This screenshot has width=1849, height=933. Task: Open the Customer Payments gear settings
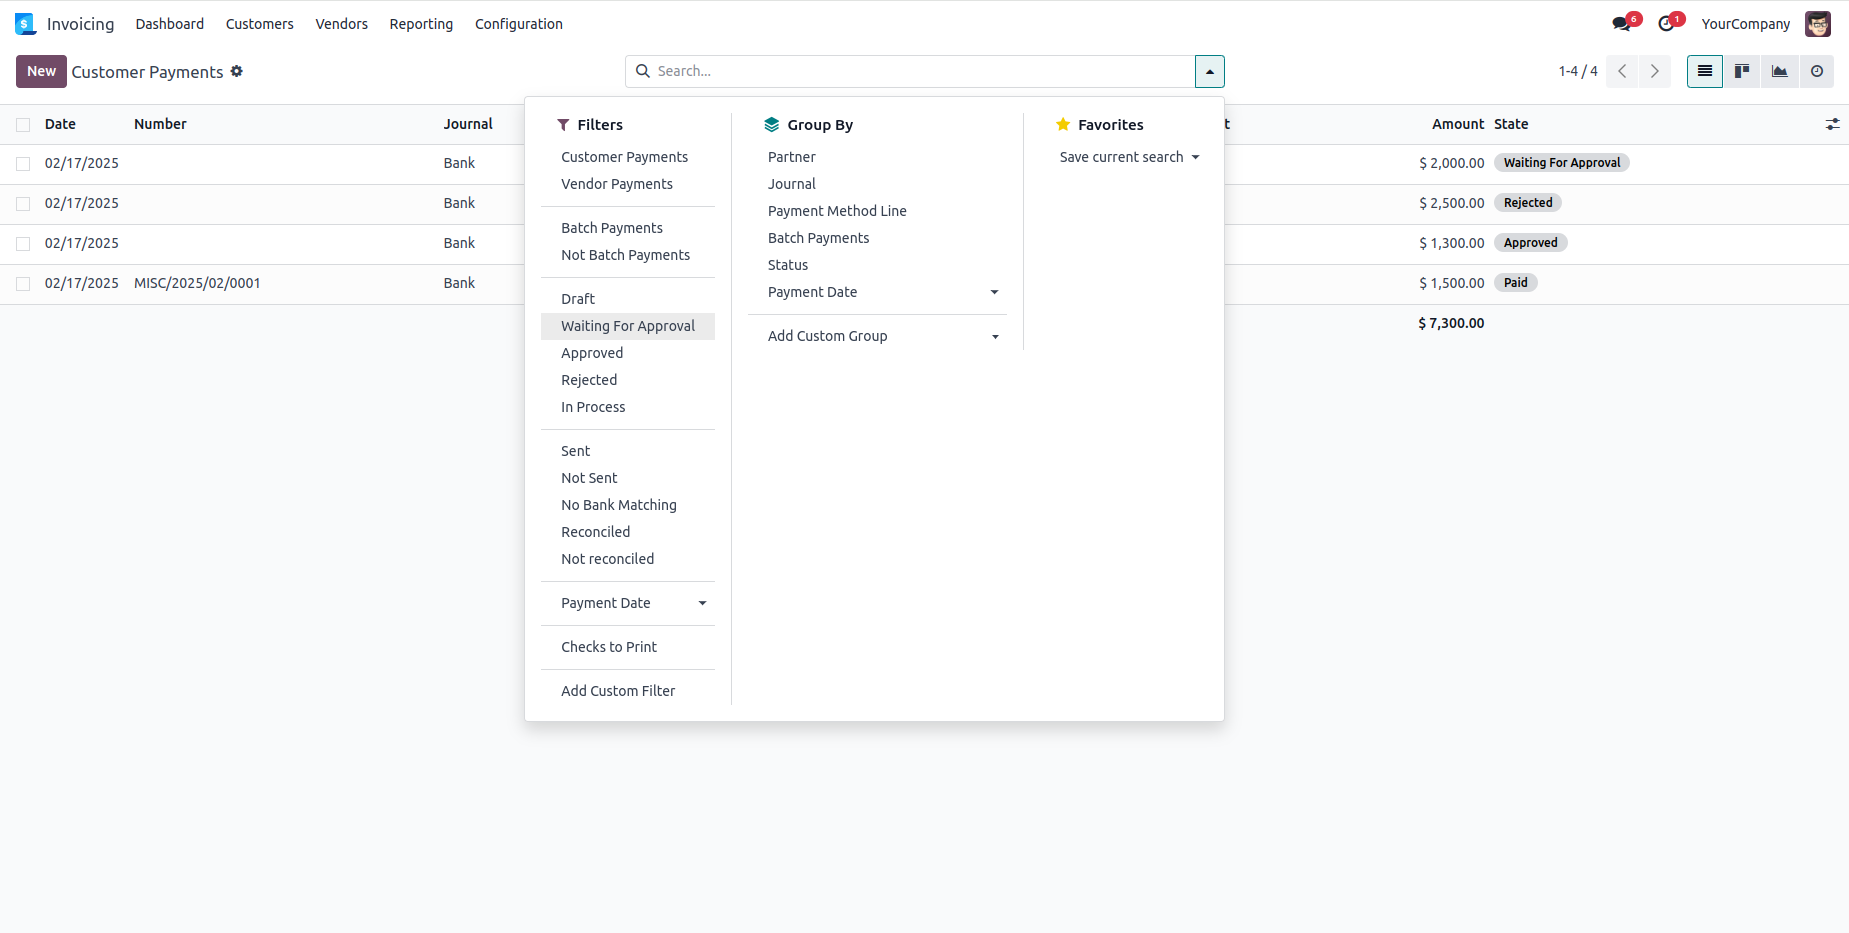coord(237,71)
